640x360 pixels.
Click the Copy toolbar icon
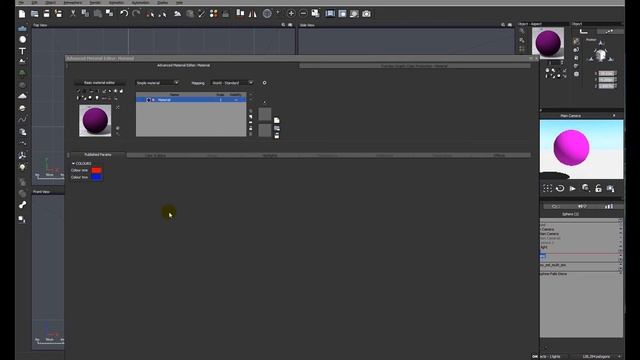click(x=85, y=13)
